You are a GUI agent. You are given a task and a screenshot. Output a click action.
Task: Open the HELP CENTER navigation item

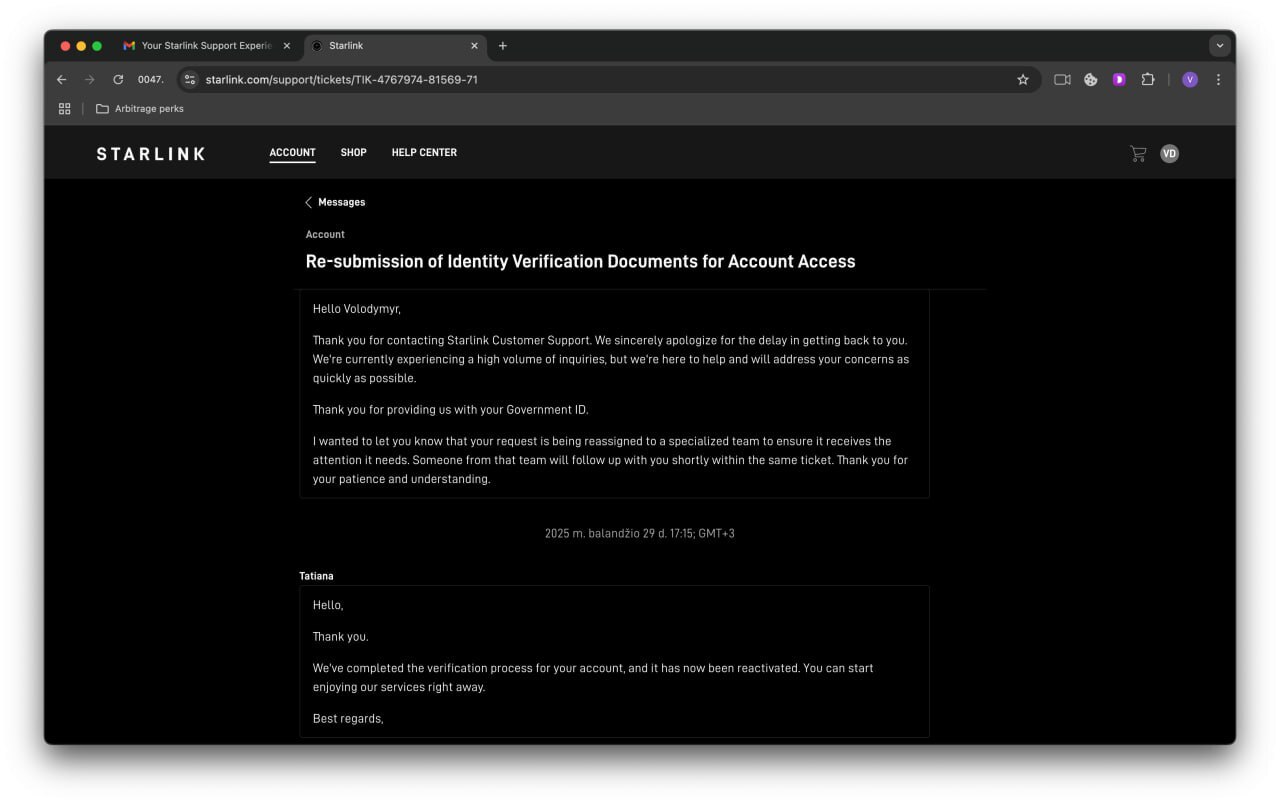[x=424, y=153]
